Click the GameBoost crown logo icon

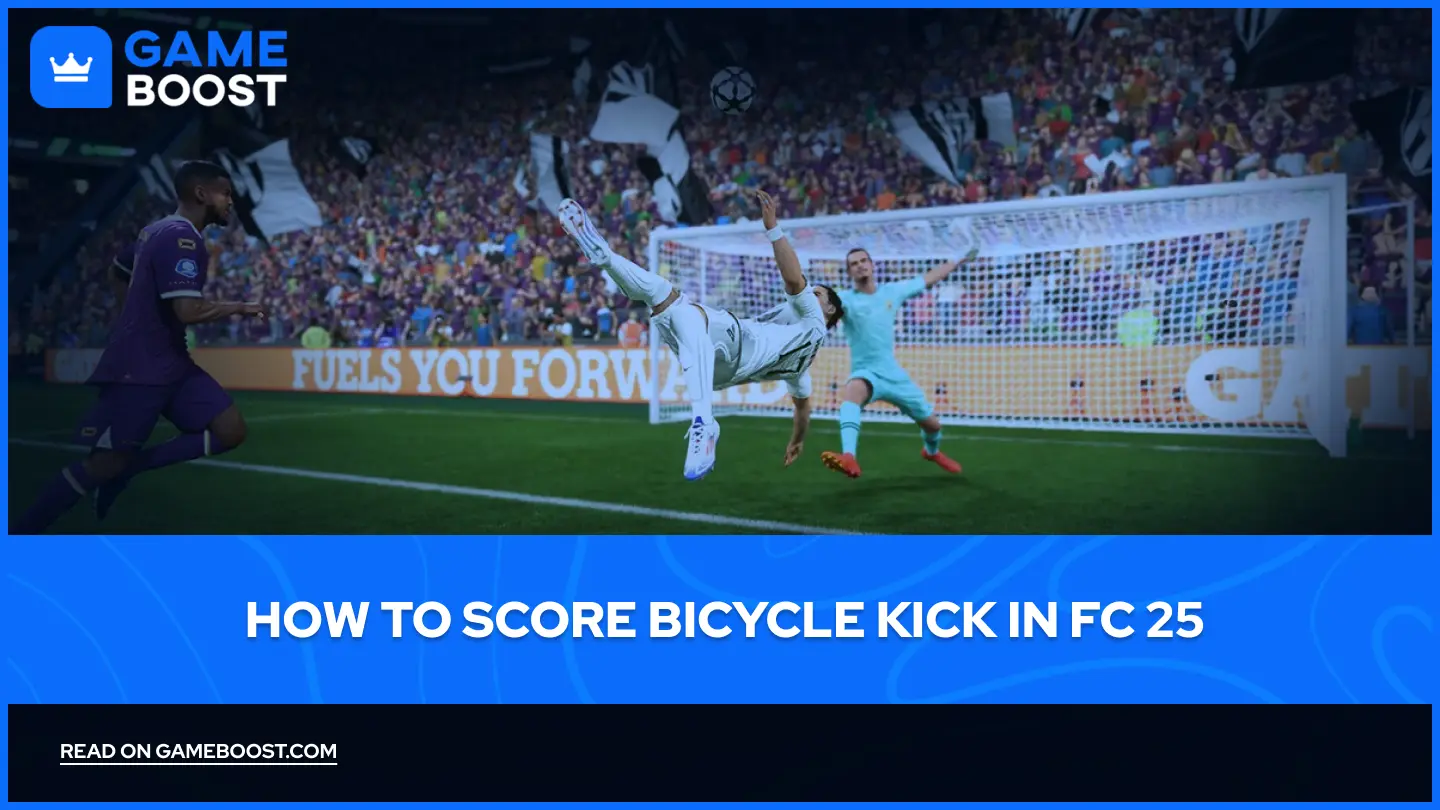click(70, 67)
